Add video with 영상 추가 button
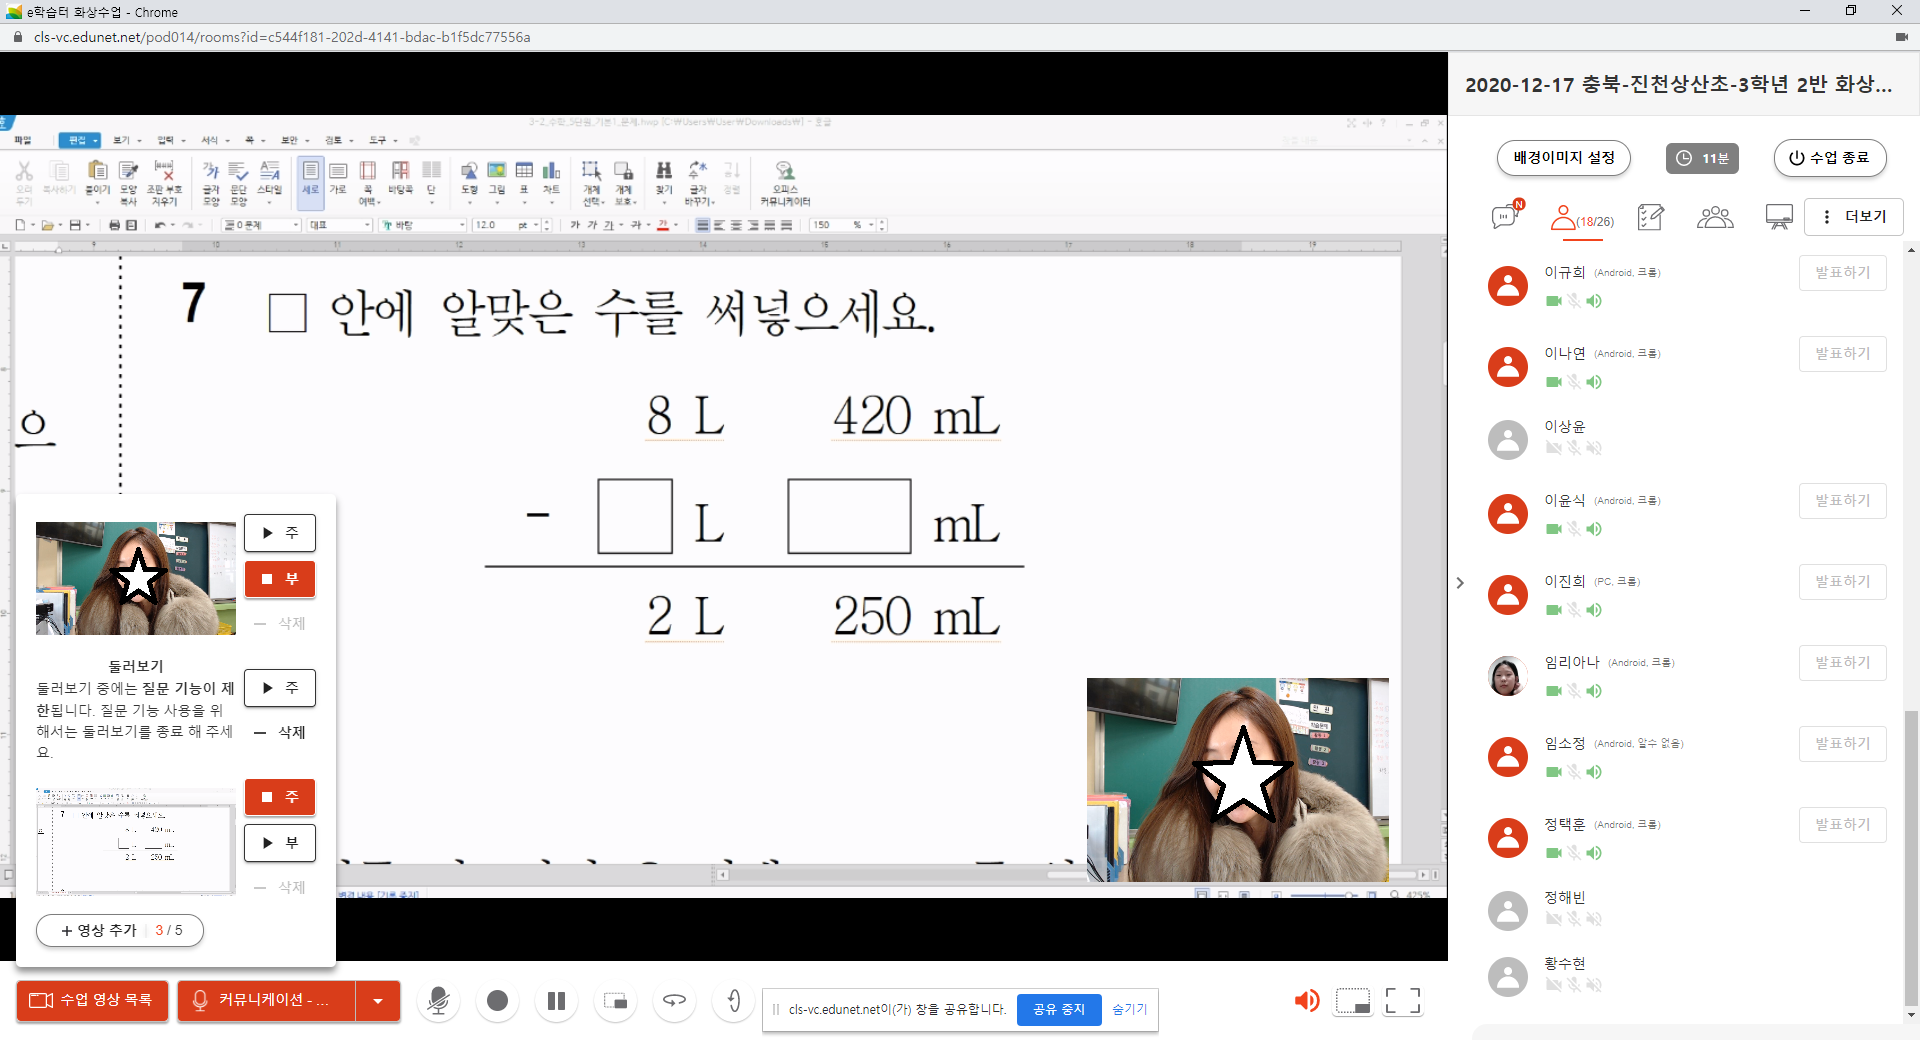This screenshot has height=1040, width=1920. tap(120, 930)
